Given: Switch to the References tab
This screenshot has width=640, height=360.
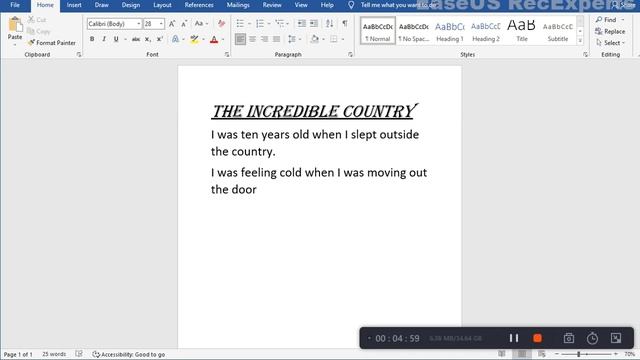Looking at the screenshot, I should pos(199,5).
